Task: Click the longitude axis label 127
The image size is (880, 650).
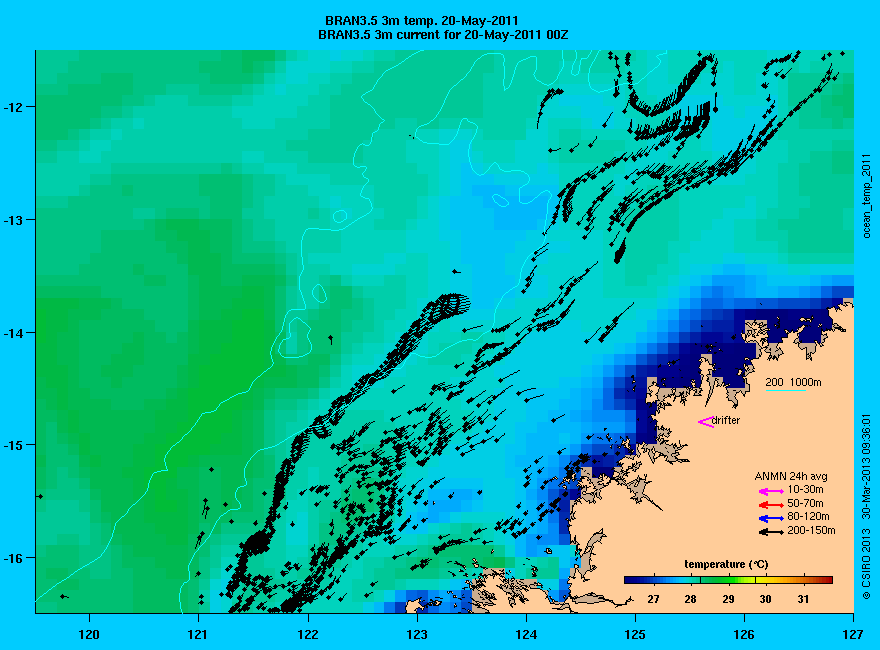Action: coord(854,635)
